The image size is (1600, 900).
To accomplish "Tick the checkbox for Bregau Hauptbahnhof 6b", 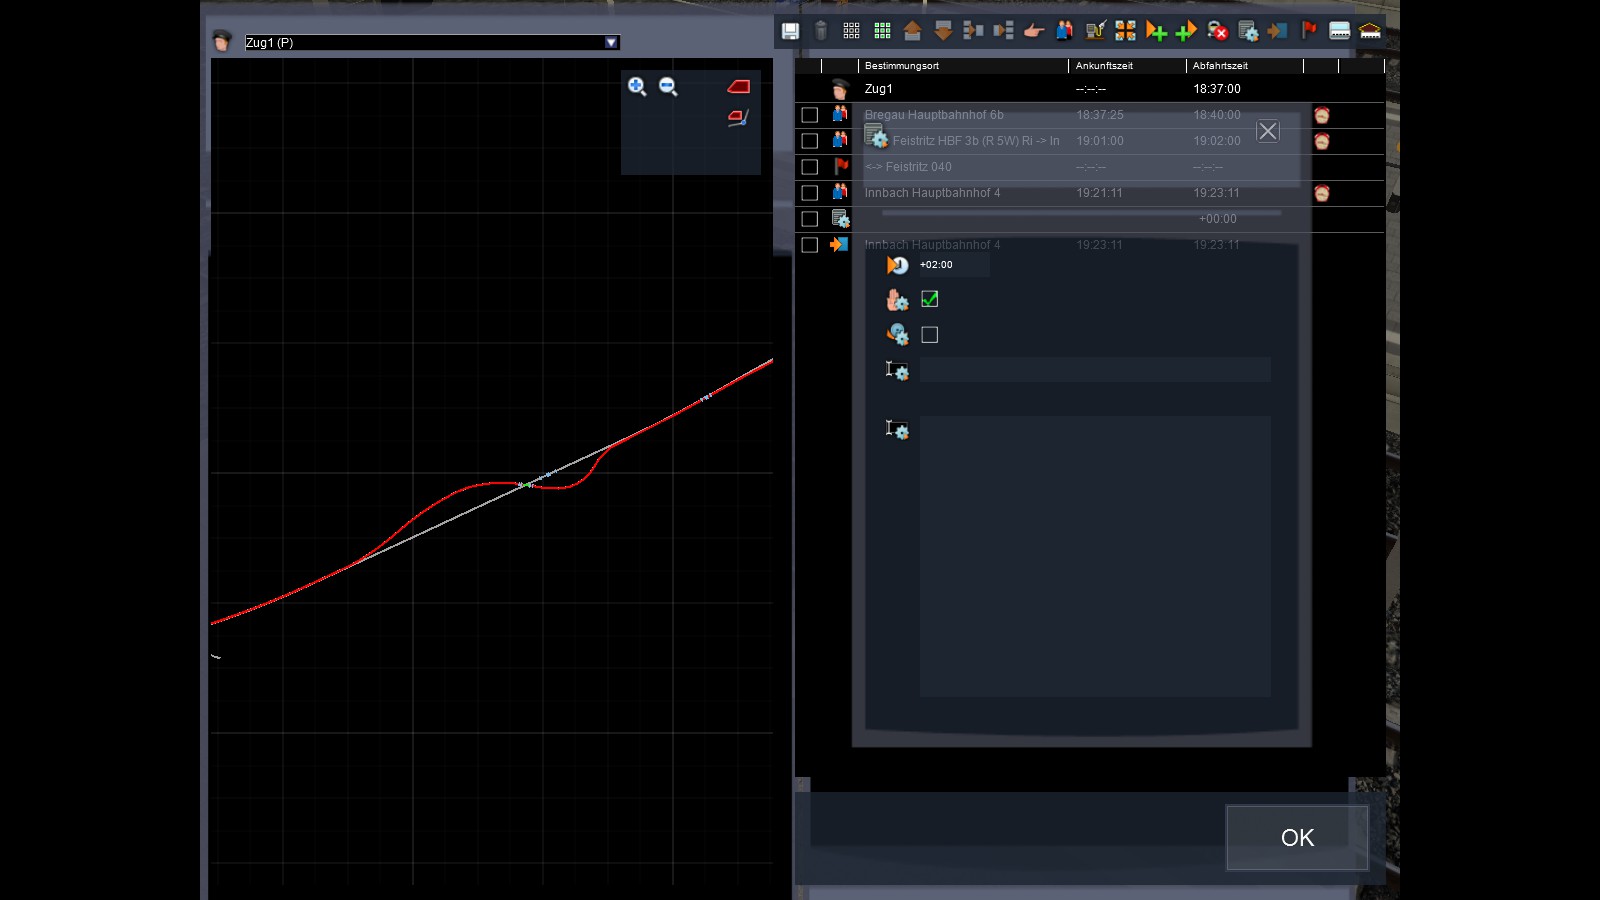I will point(810,115).
